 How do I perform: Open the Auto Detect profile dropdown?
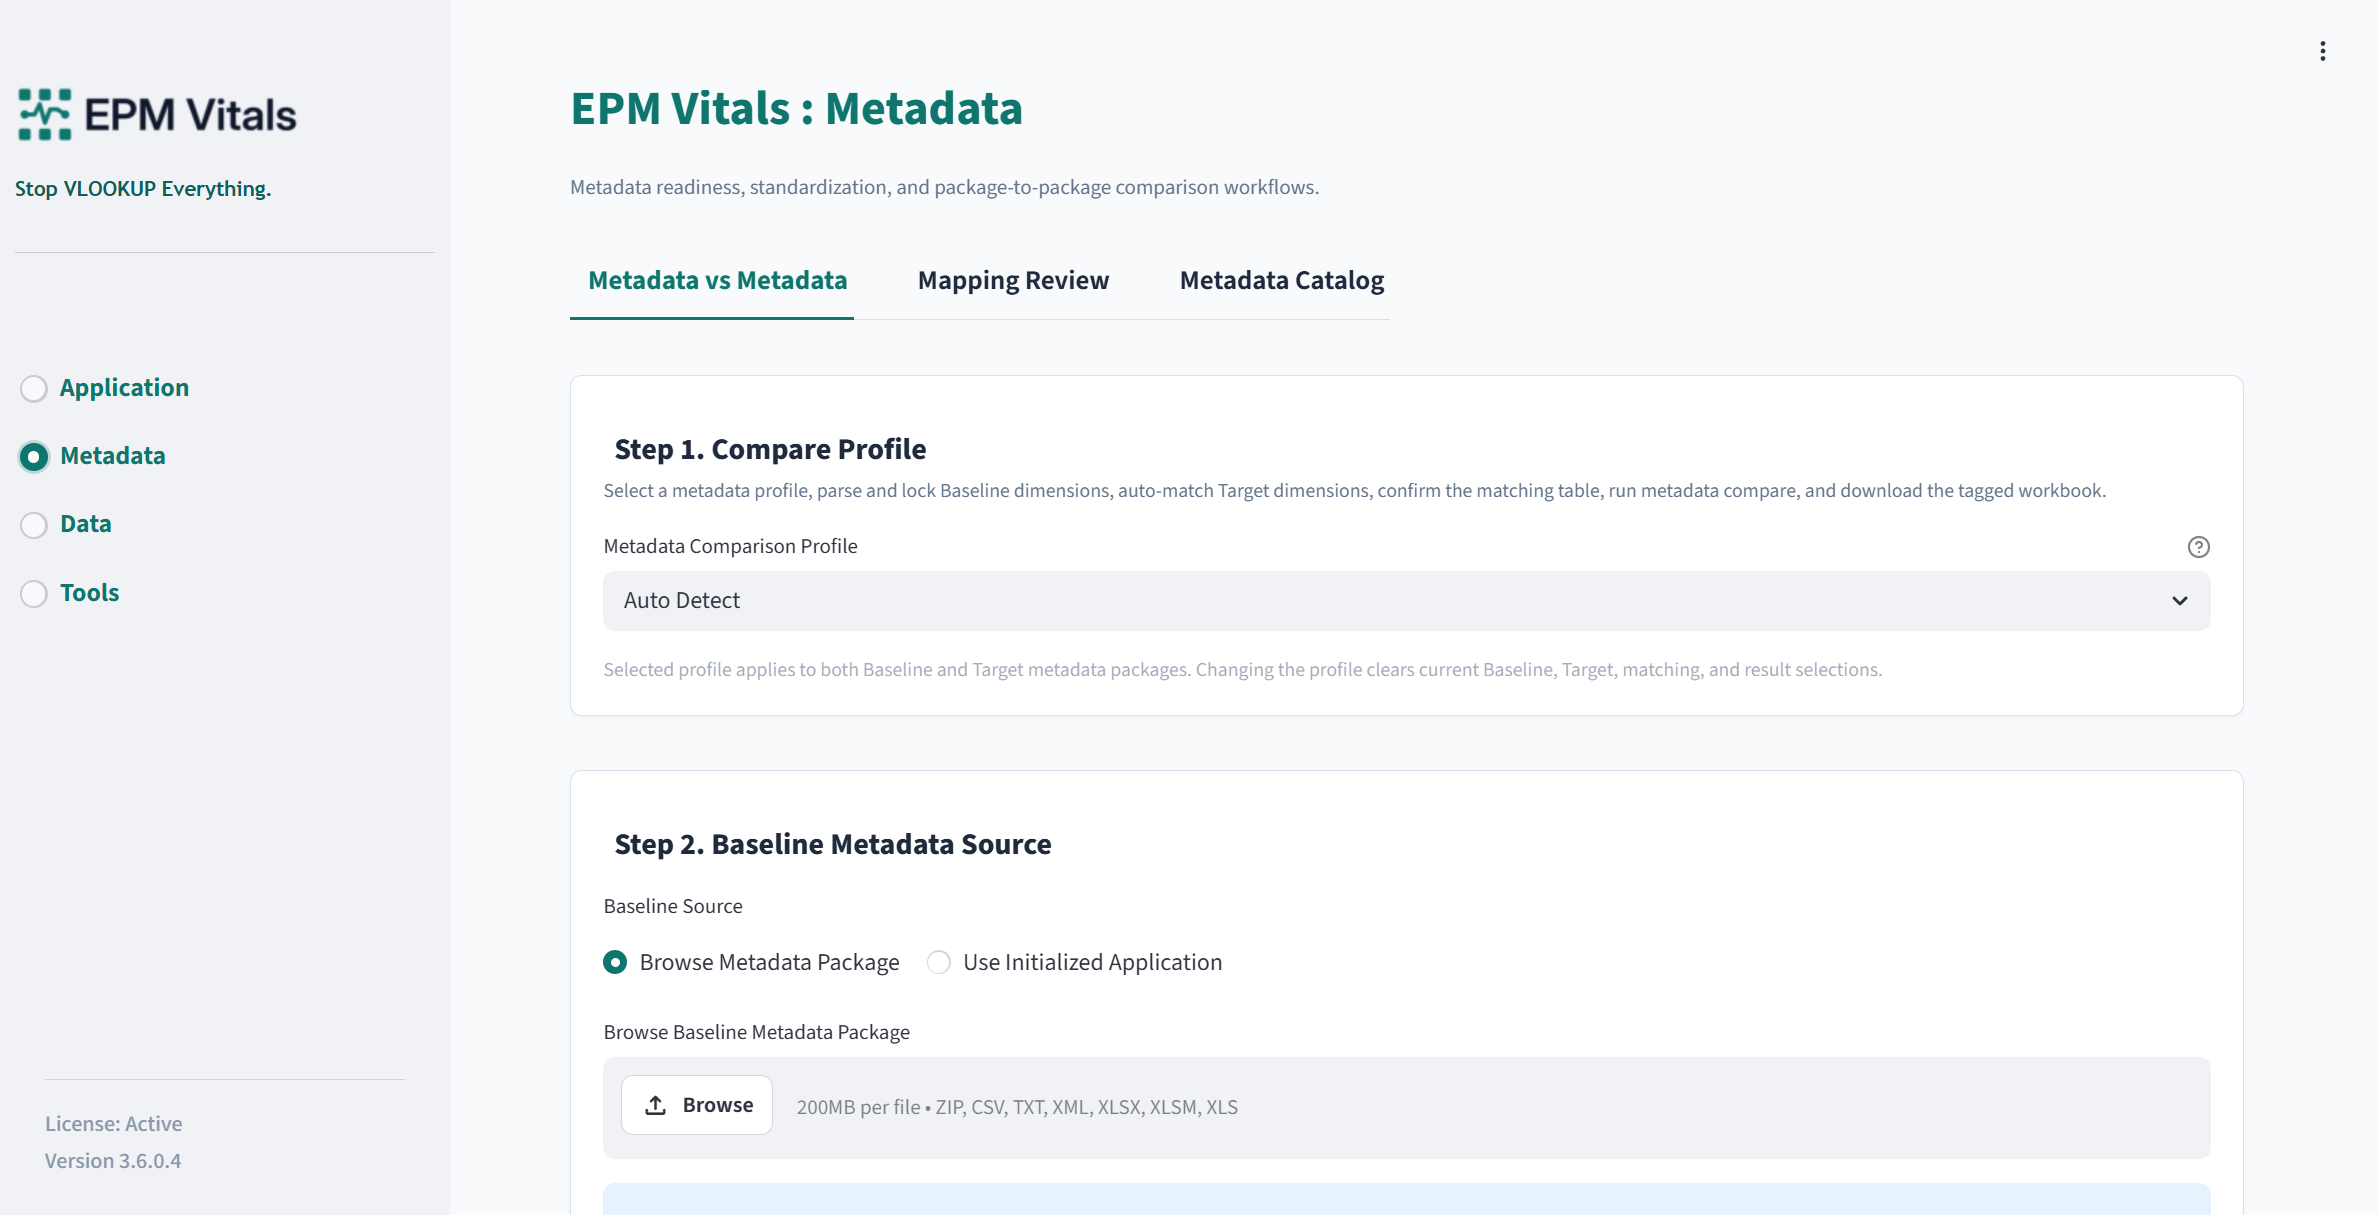1406,601
